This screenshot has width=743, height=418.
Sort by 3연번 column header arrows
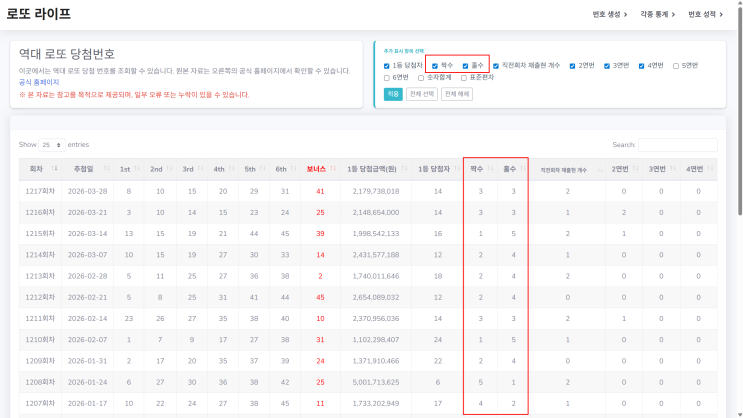[673, 169]
